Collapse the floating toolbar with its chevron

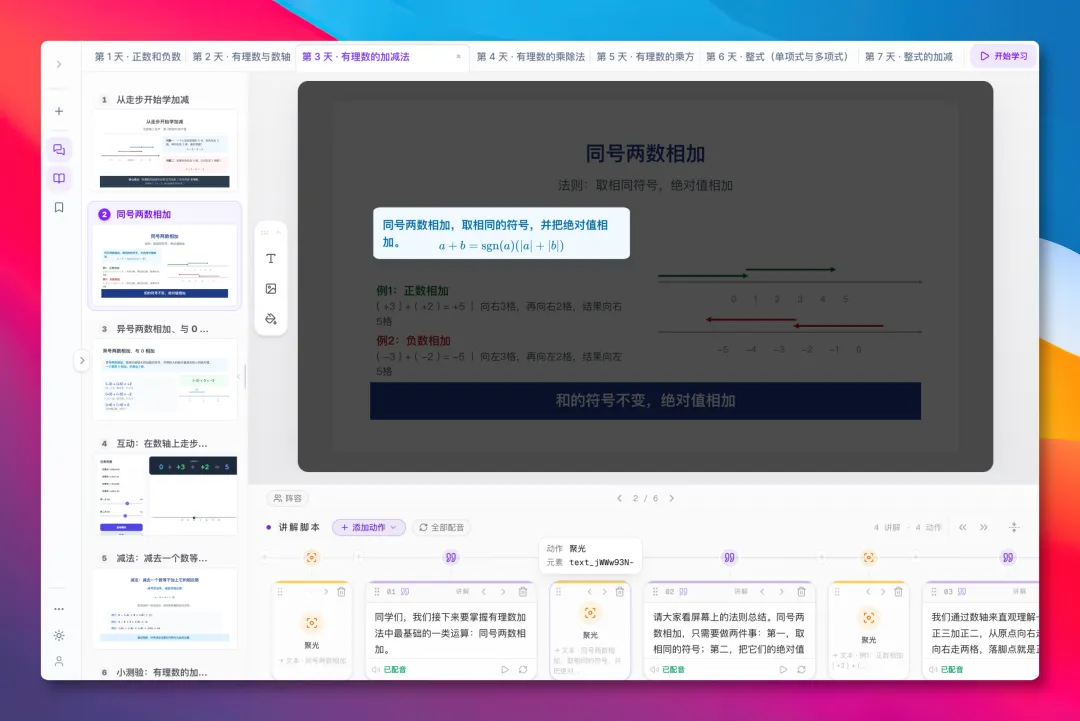pyautogui.click(x=278, y=233)
